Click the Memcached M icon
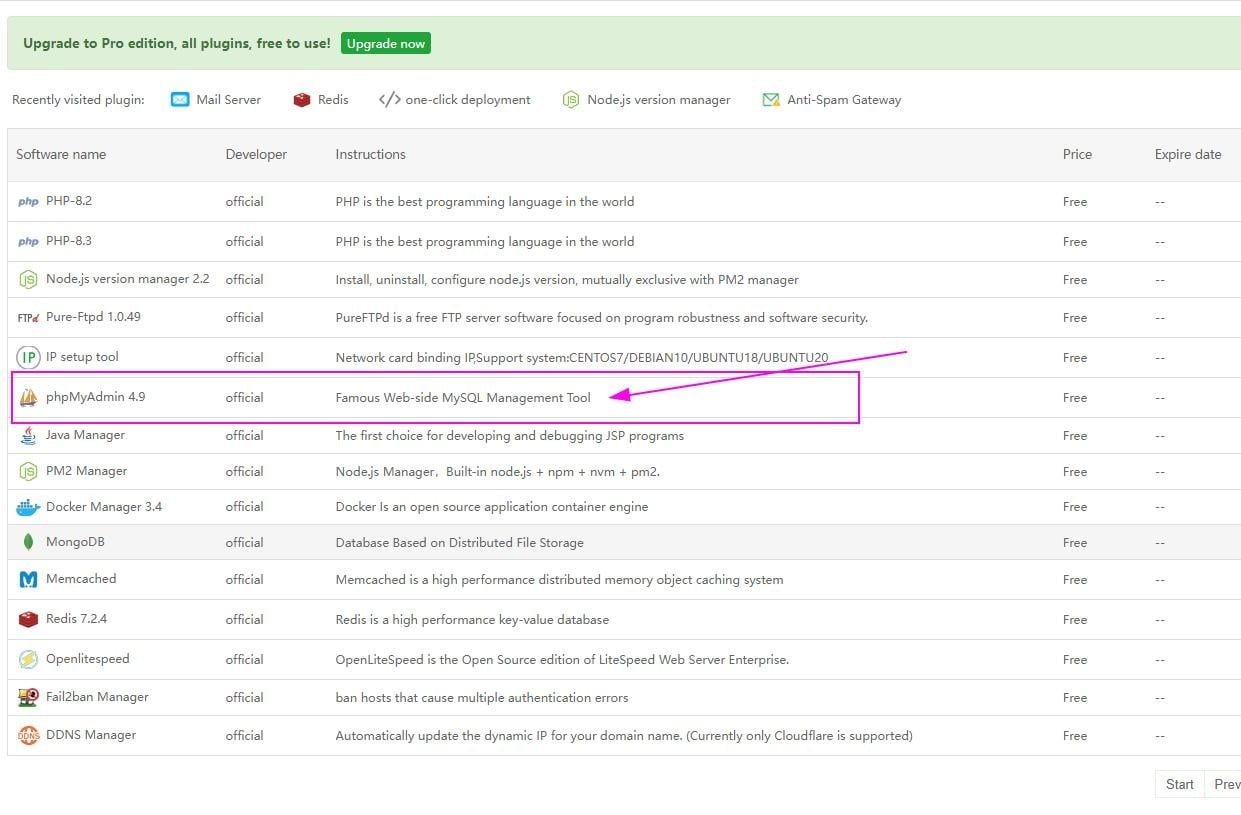The height and width of the screenshot is (815, 1241). point(28,580)
